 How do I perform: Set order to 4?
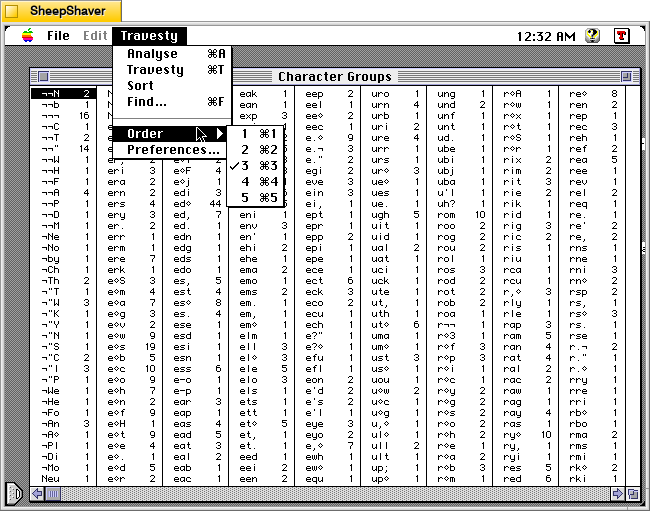click(x=255, y=182)
